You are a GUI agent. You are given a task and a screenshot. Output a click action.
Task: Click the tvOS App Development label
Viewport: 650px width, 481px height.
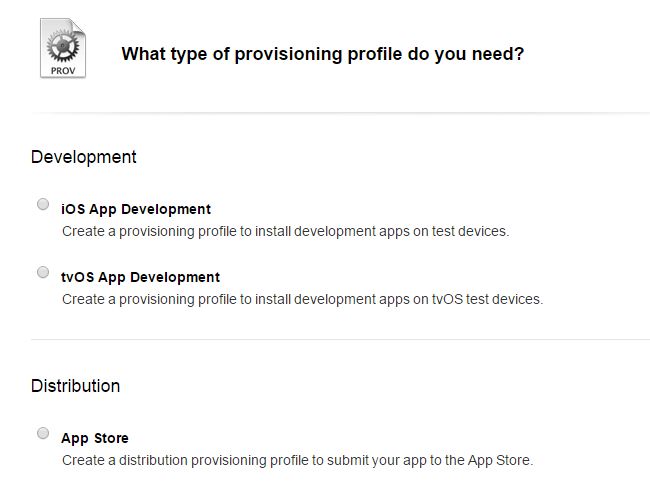140,277
